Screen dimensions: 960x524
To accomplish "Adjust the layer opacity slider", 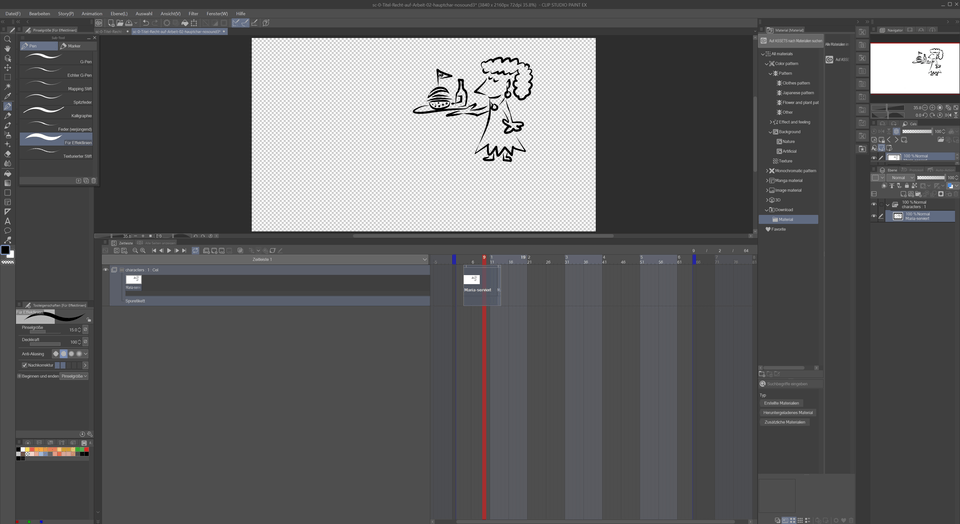I will (931, 178).
